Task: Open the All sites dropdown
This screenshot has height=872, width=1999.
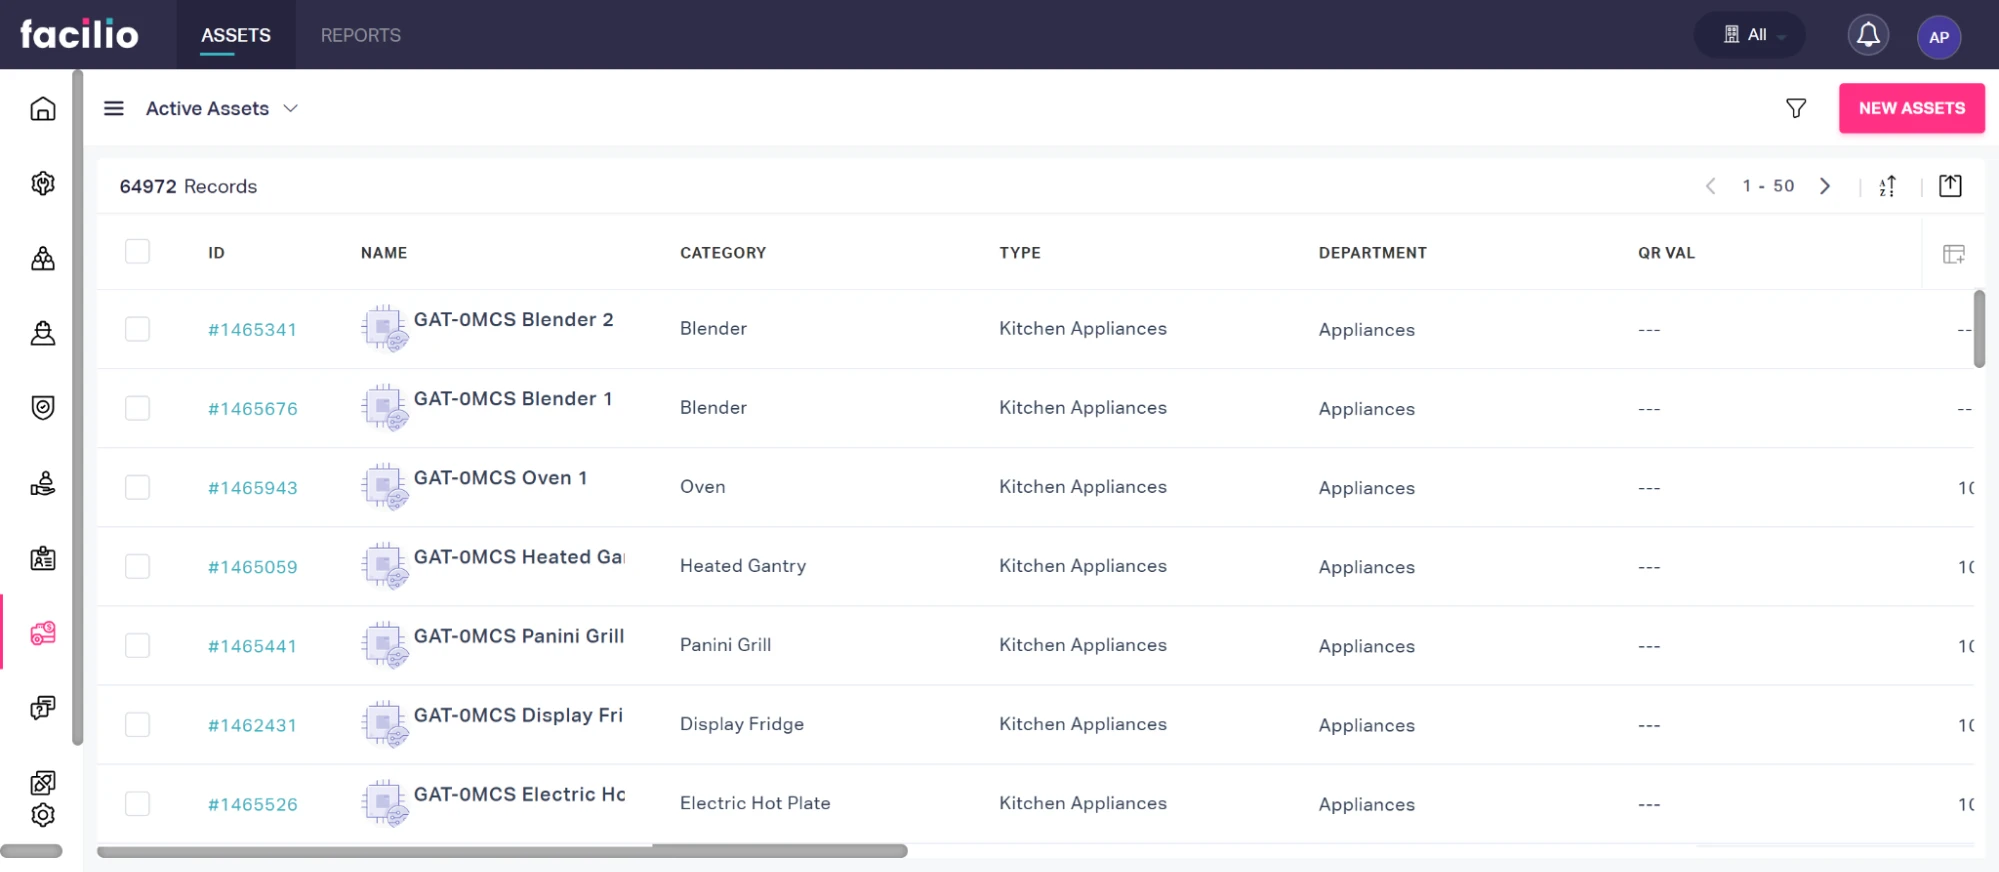Action: [1749, 35]
